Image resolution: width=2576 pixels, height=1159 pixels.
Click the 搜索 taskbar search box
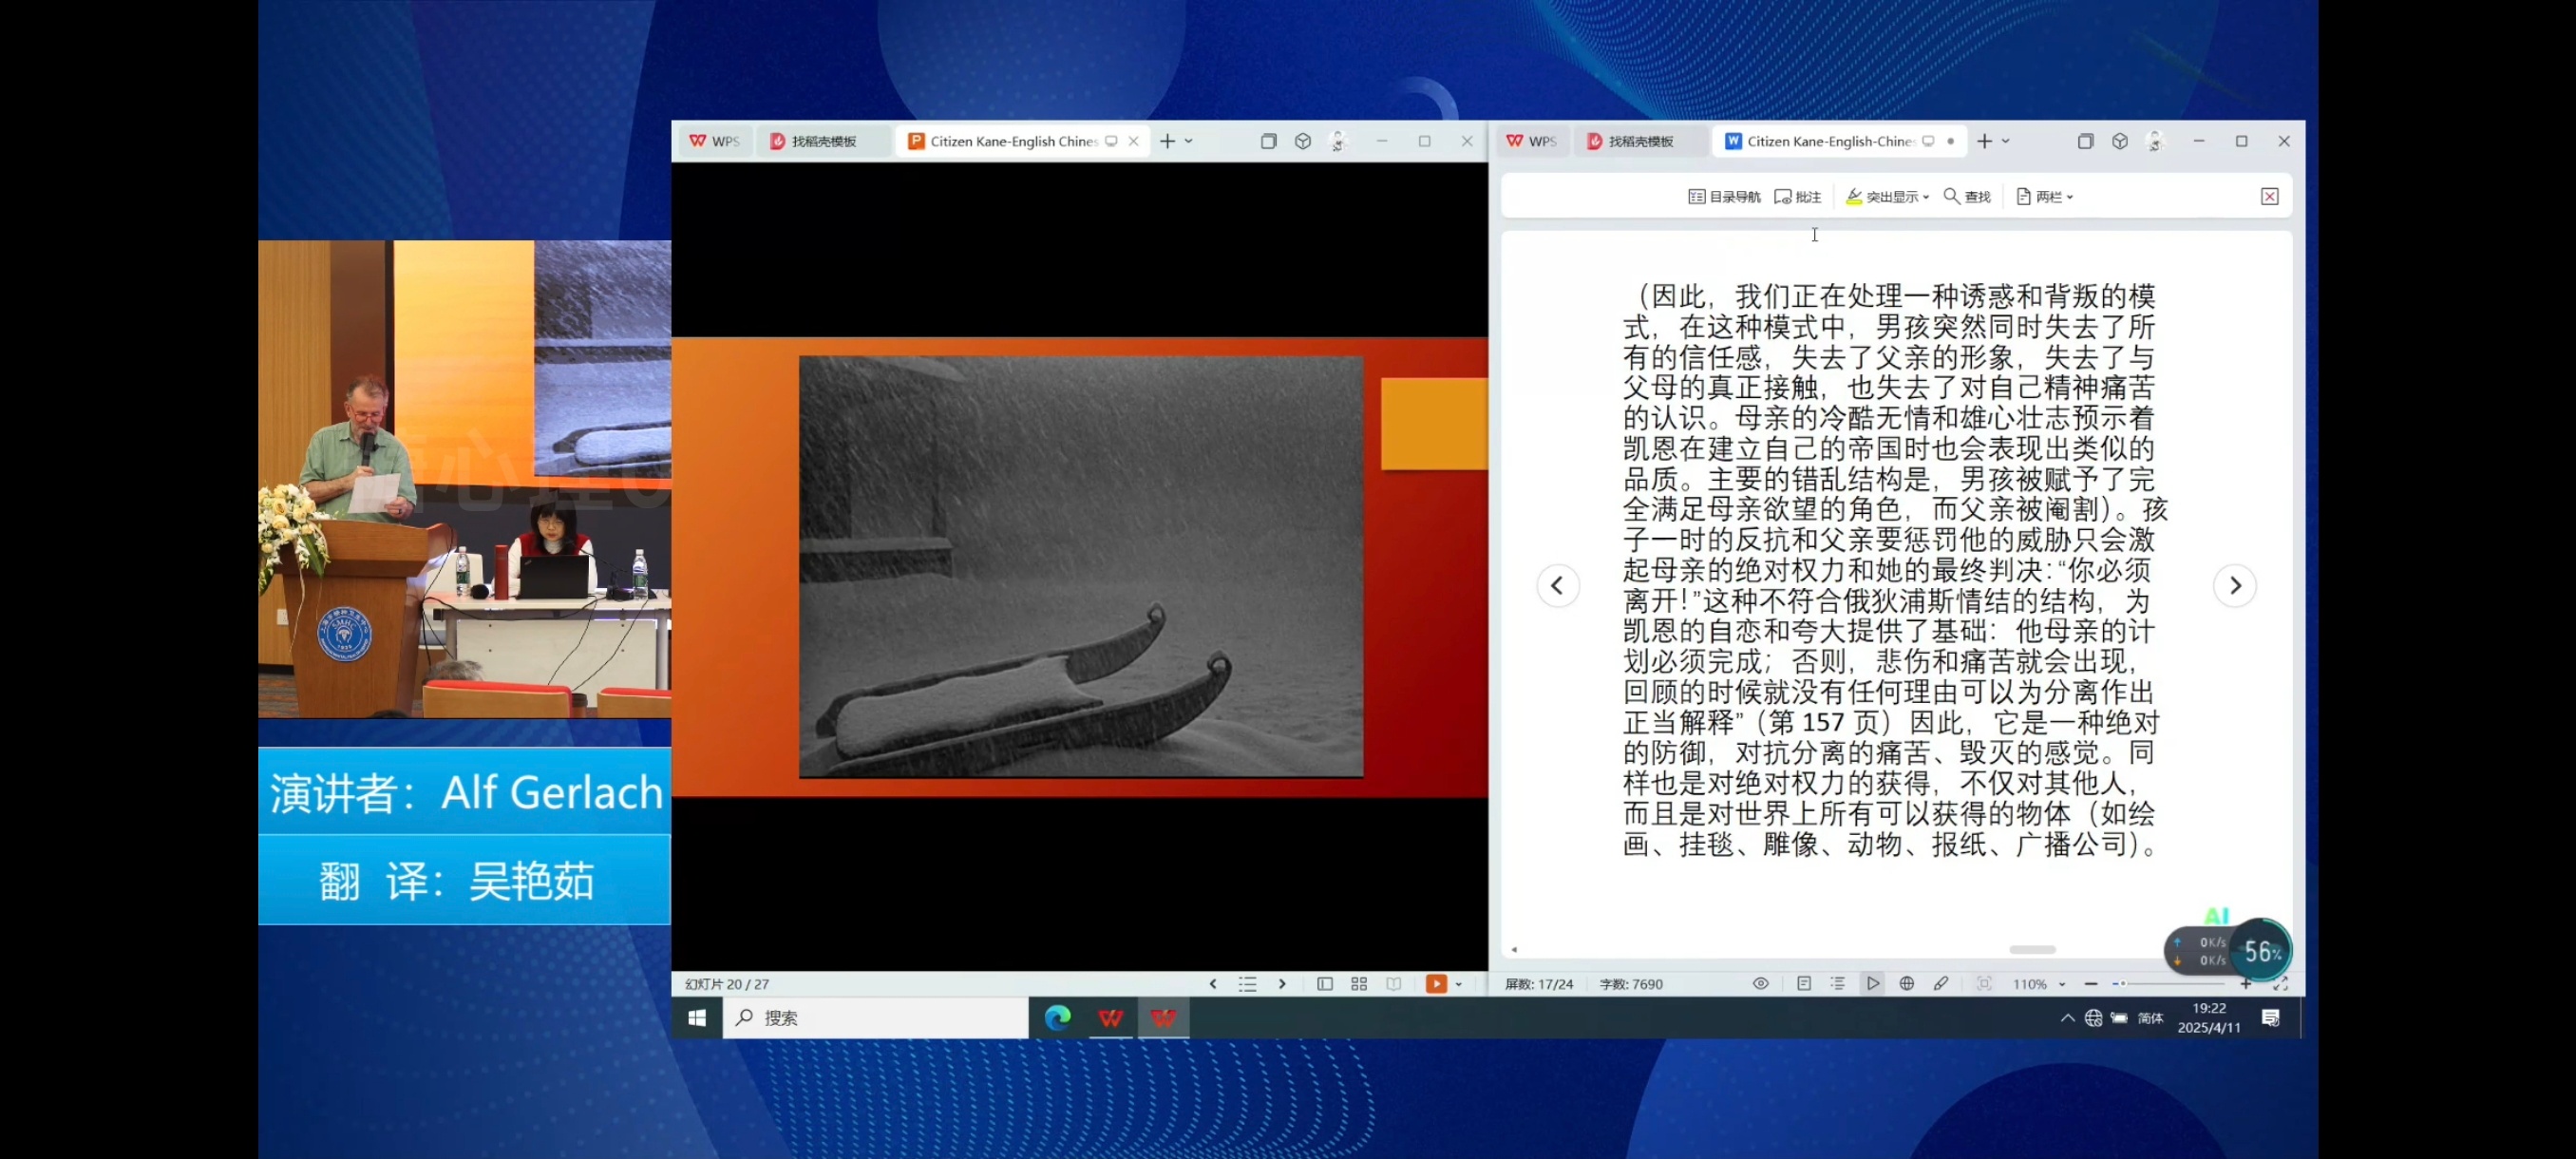click(x=875, y=1018)
